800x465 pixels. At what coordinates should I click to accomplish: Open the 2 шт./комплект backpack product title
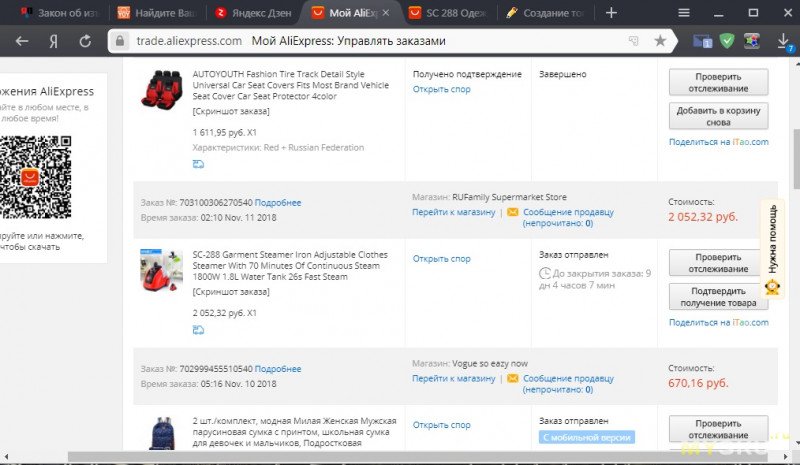(x=294, y=432)
